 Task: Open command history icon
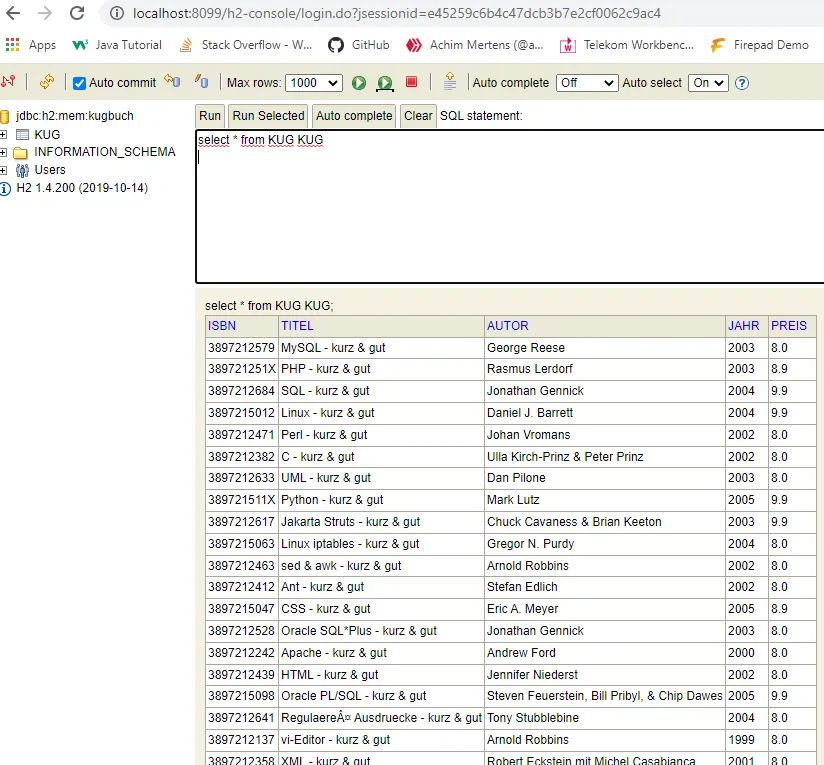[450, 81]
